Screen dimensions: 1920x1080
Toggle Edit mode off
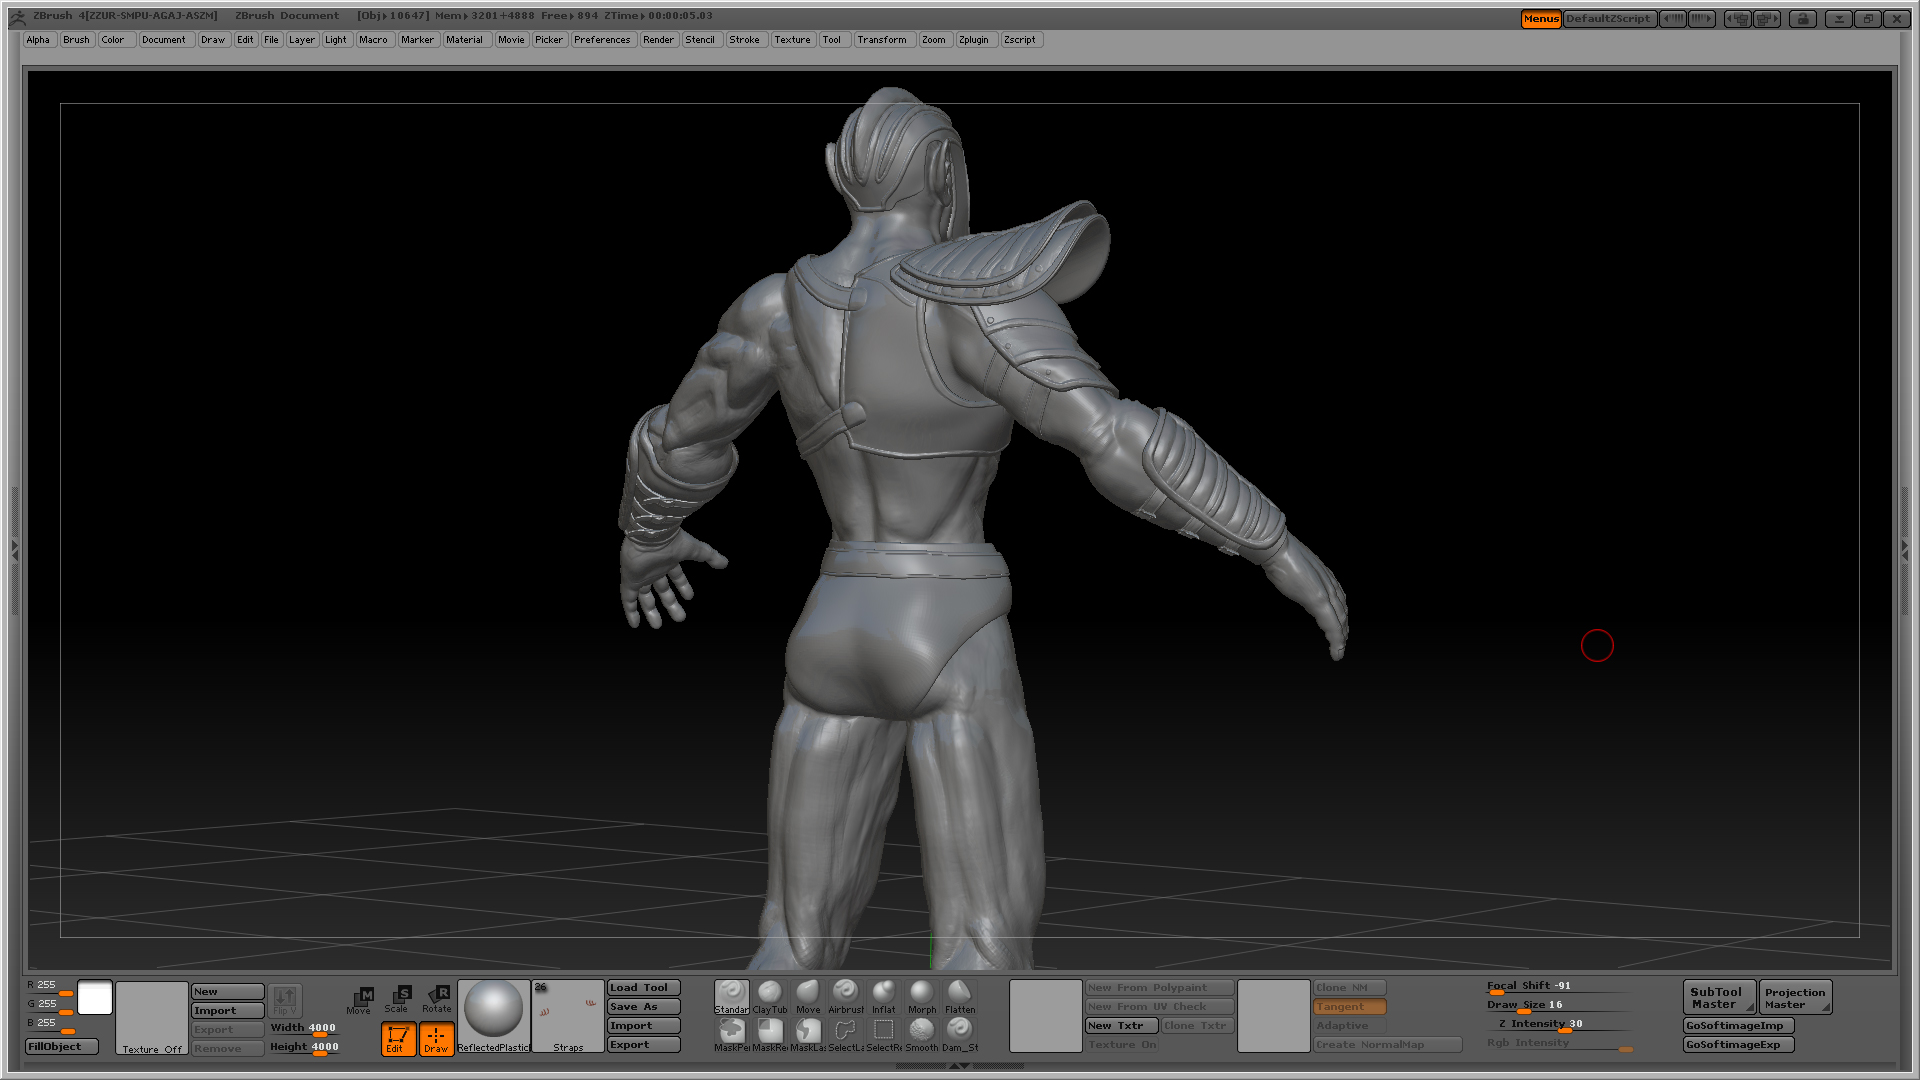tap(397, 1039)
